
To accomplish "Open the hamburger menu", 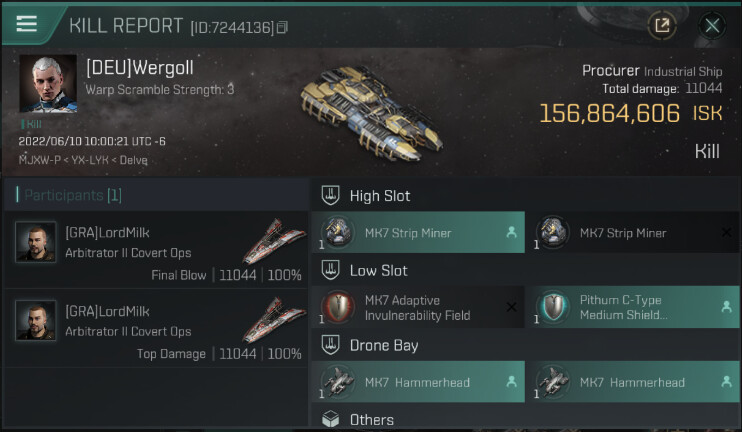I will click(26, 24).
